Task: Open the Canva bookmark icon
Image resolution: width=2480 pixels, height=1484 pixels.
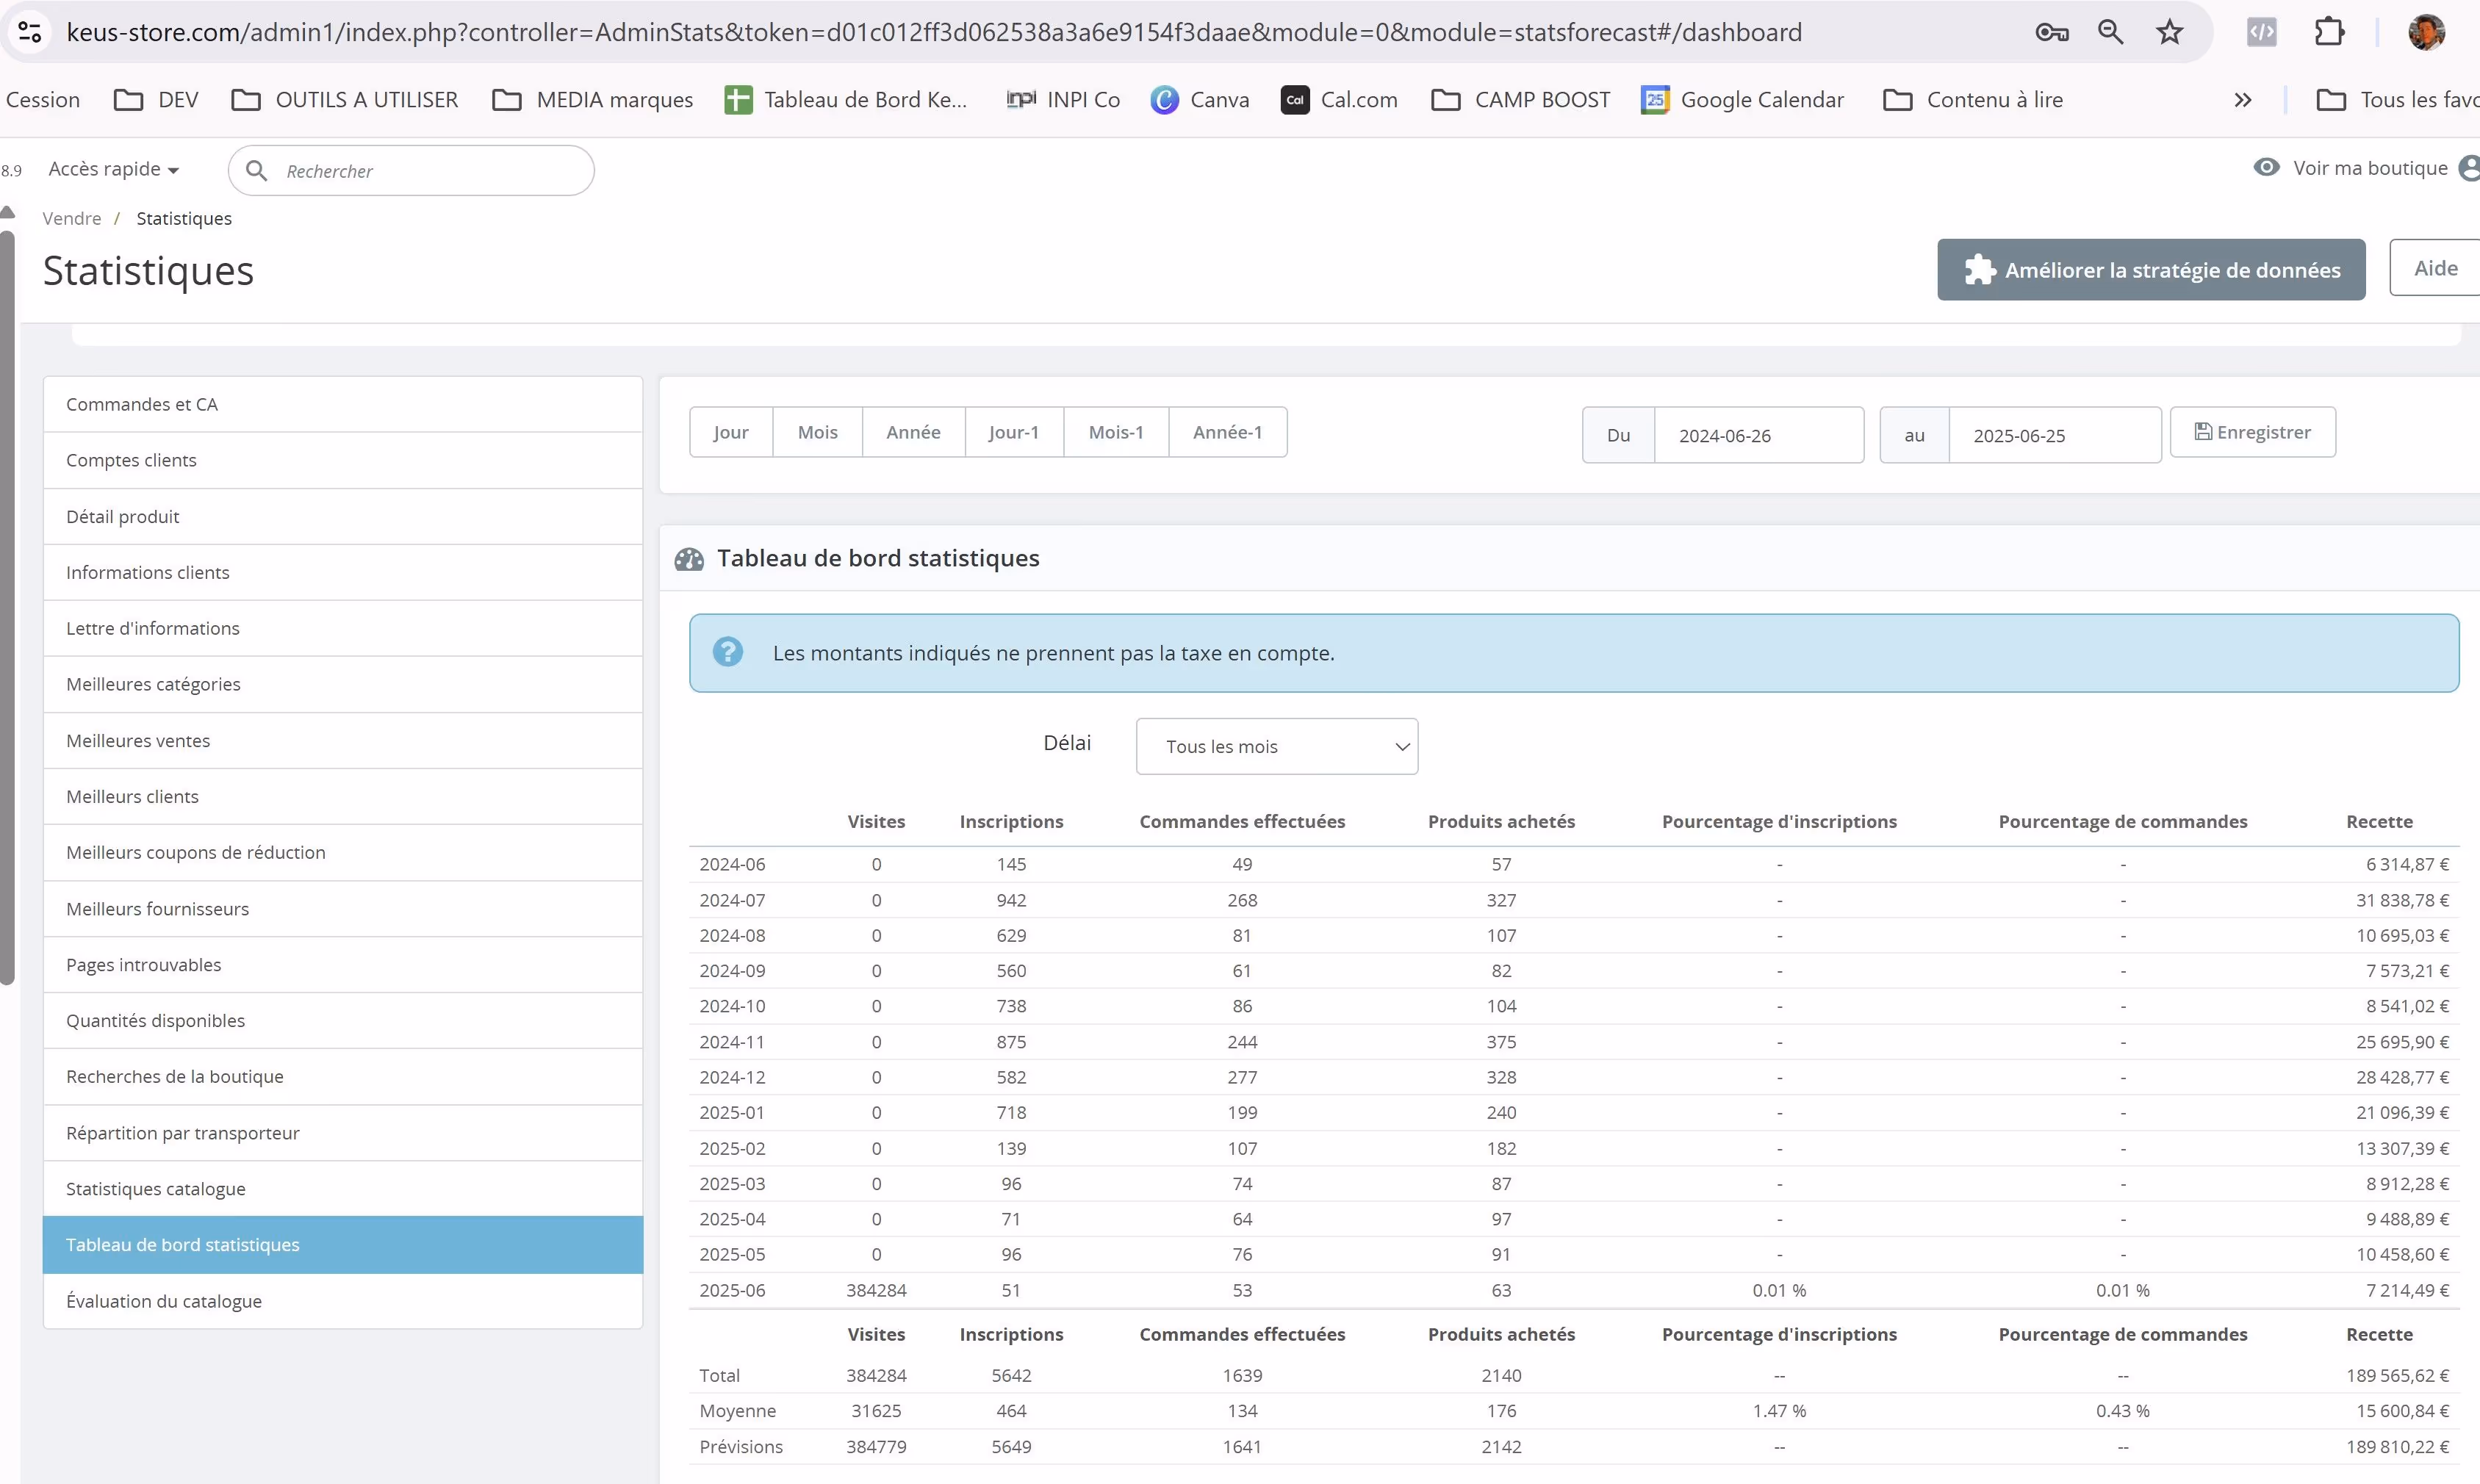Action: tap(1164, 100)
